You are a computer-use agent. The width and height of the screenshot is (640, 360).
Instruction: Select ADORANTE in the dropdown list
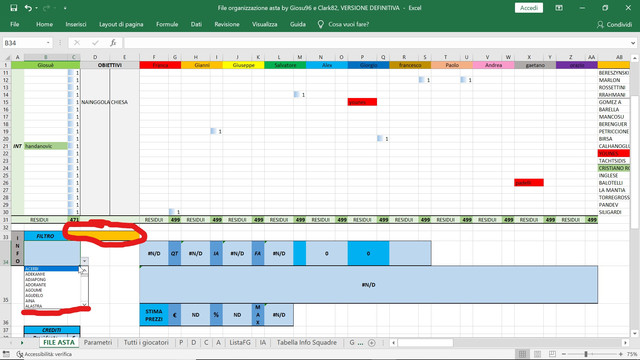click(x=51, y=285)
